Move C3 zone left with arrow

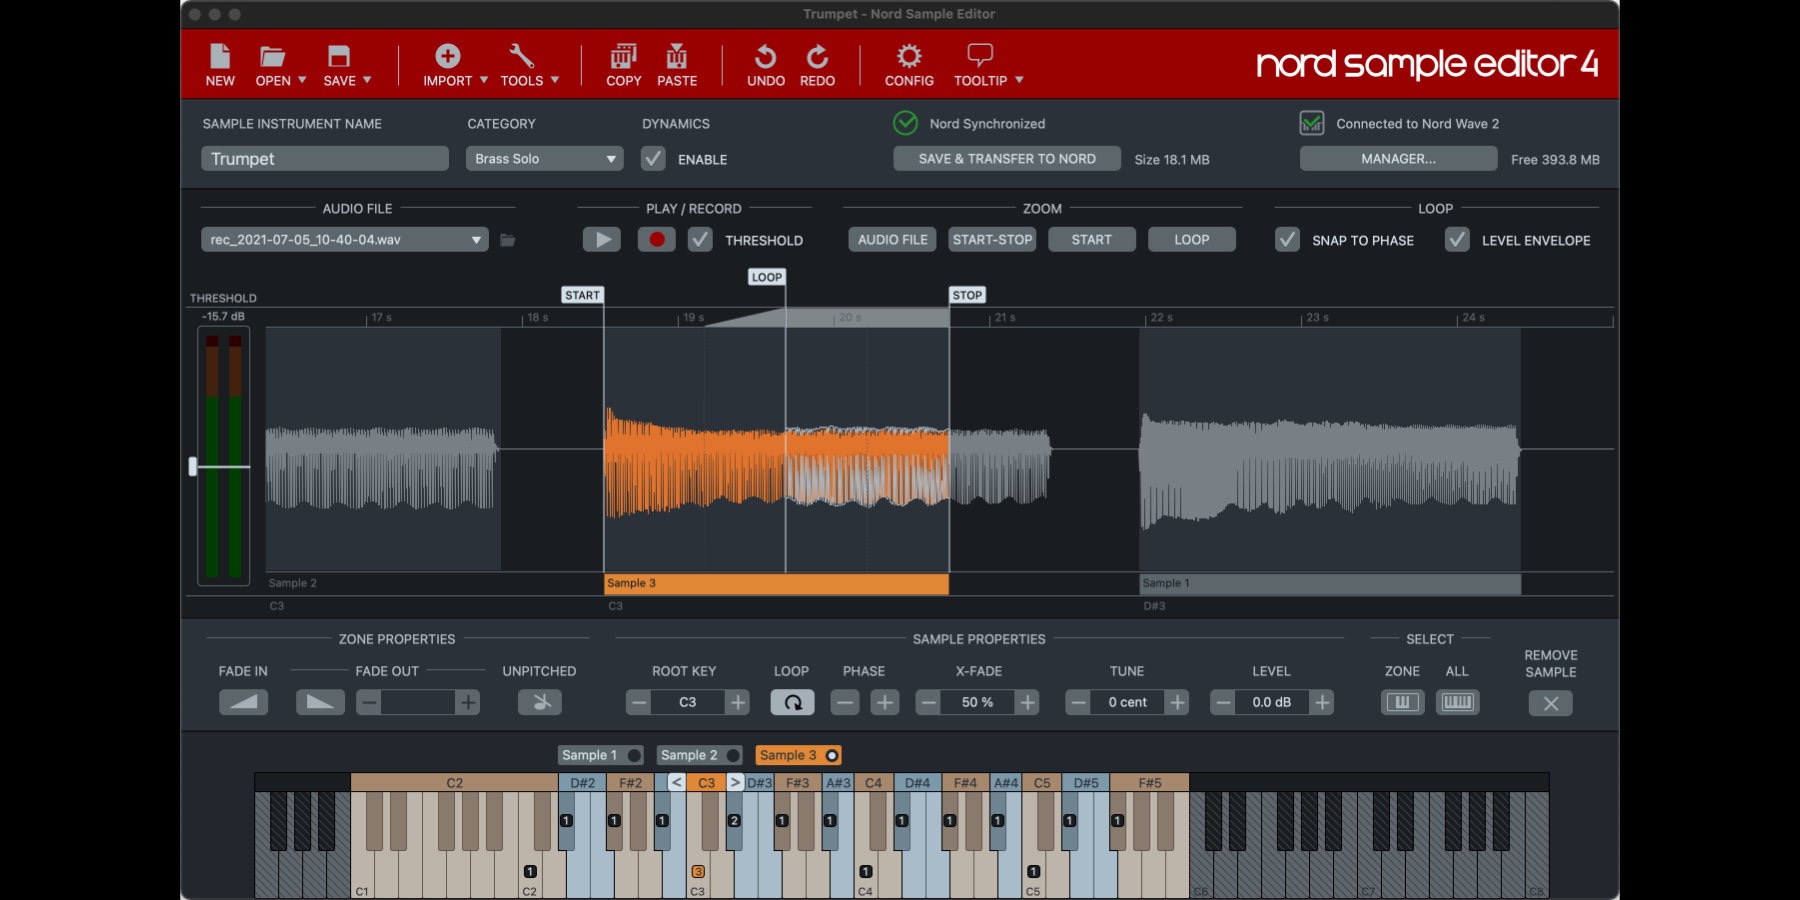pyautogui.click(x=676, y=782)
